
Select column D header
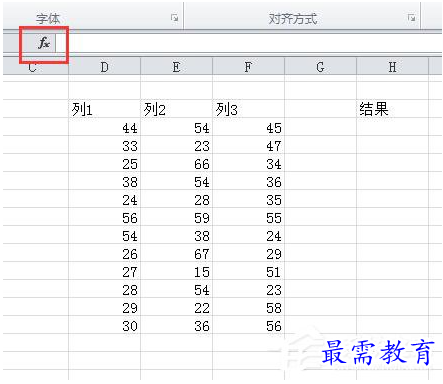(105, 67)
